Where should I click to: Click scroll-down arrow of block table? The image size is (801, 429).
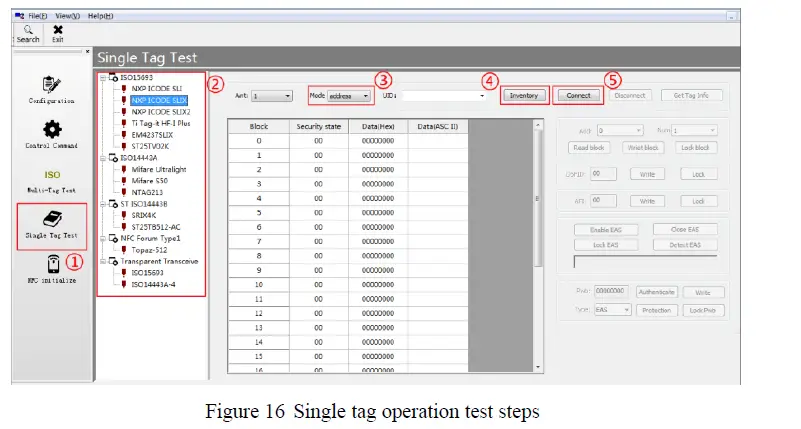pyautogui.click(x=537, y=367)
